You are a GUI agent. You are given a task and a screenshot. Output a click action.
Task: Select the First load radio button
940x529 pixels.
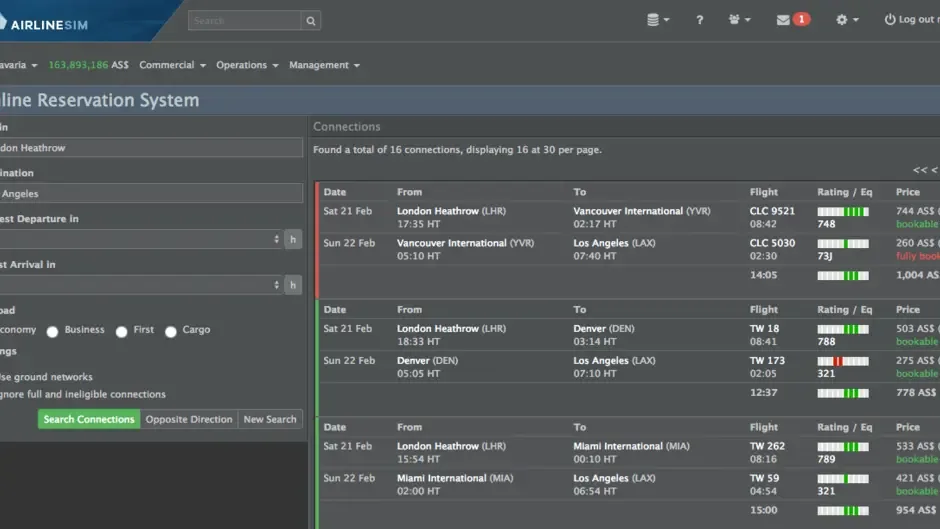tap(122, 332)
